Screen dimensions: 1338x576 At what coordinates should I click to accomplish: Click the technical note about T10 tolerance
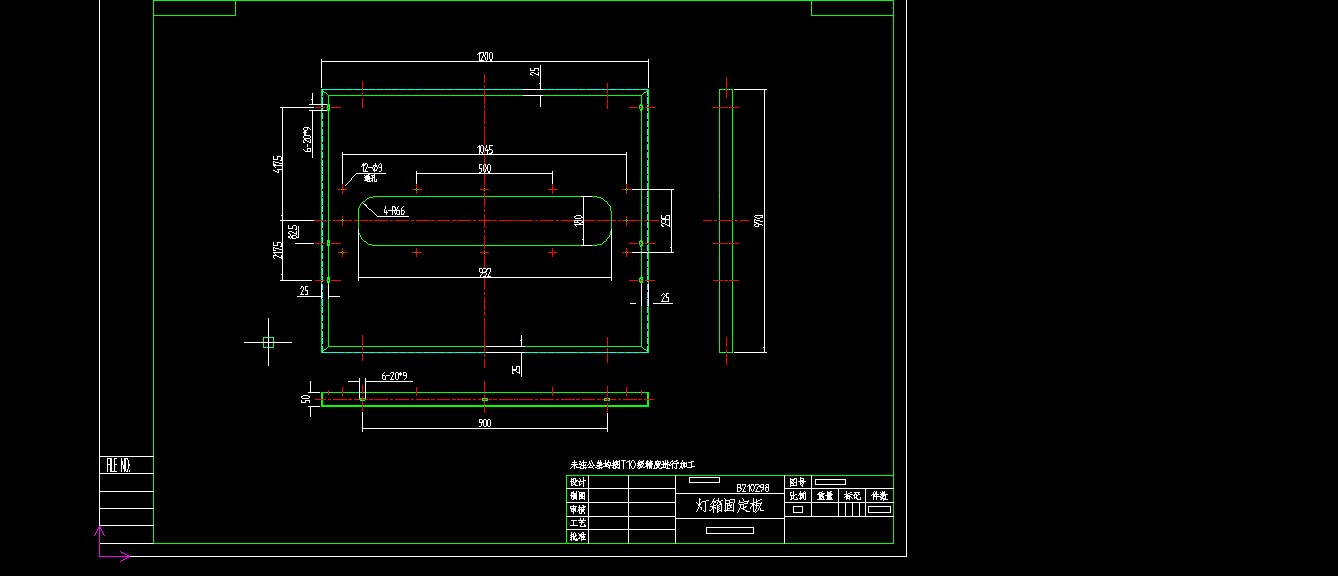[632, 465]
